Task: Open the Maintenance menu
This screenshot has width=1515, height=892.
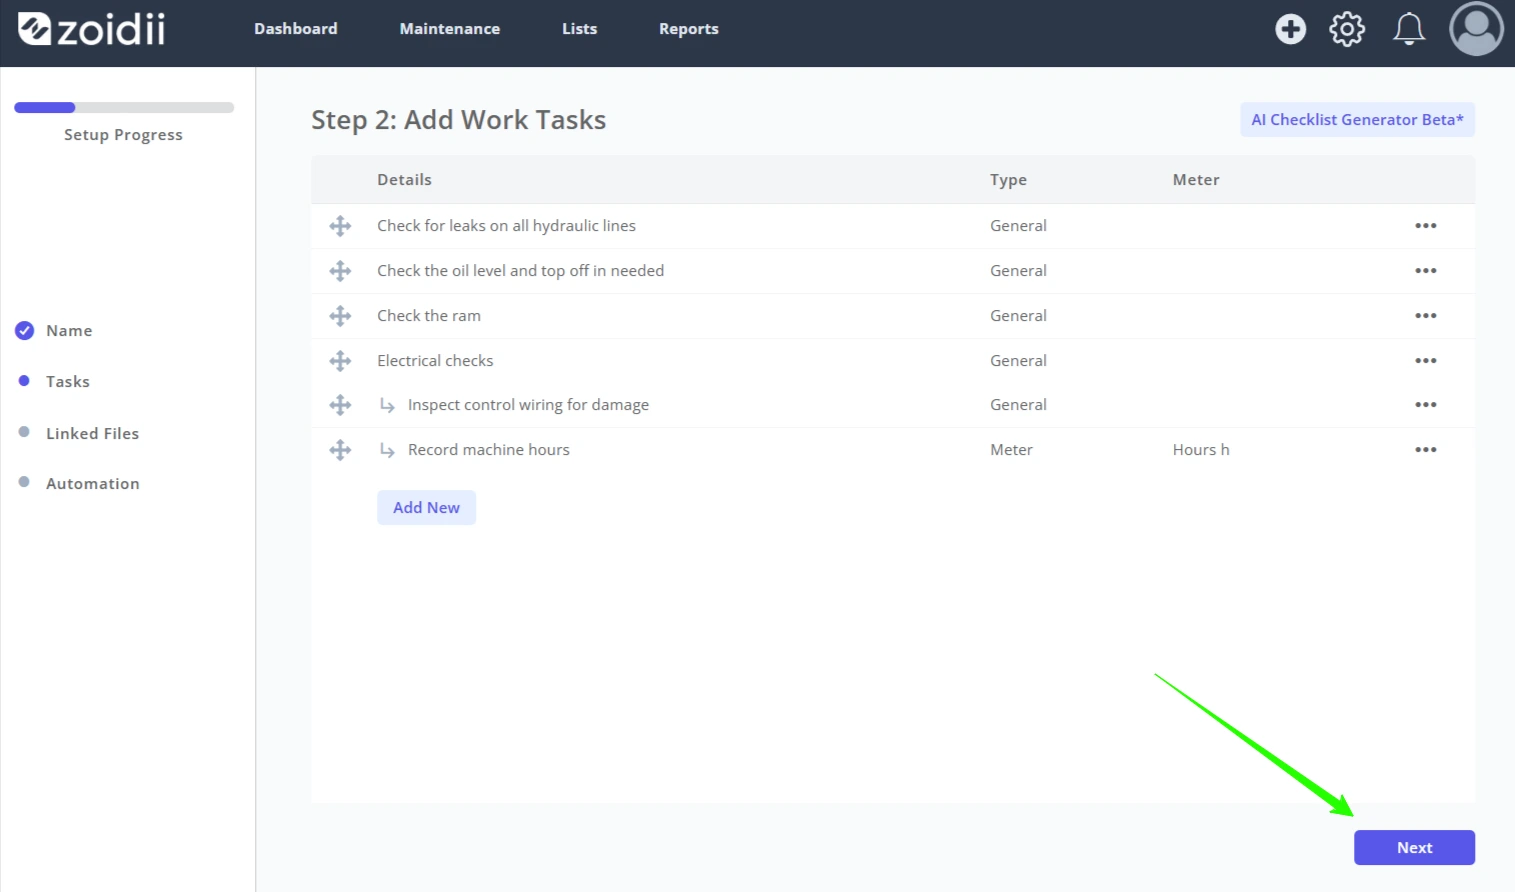Action: pyautogui.click(x=450, y=29)
